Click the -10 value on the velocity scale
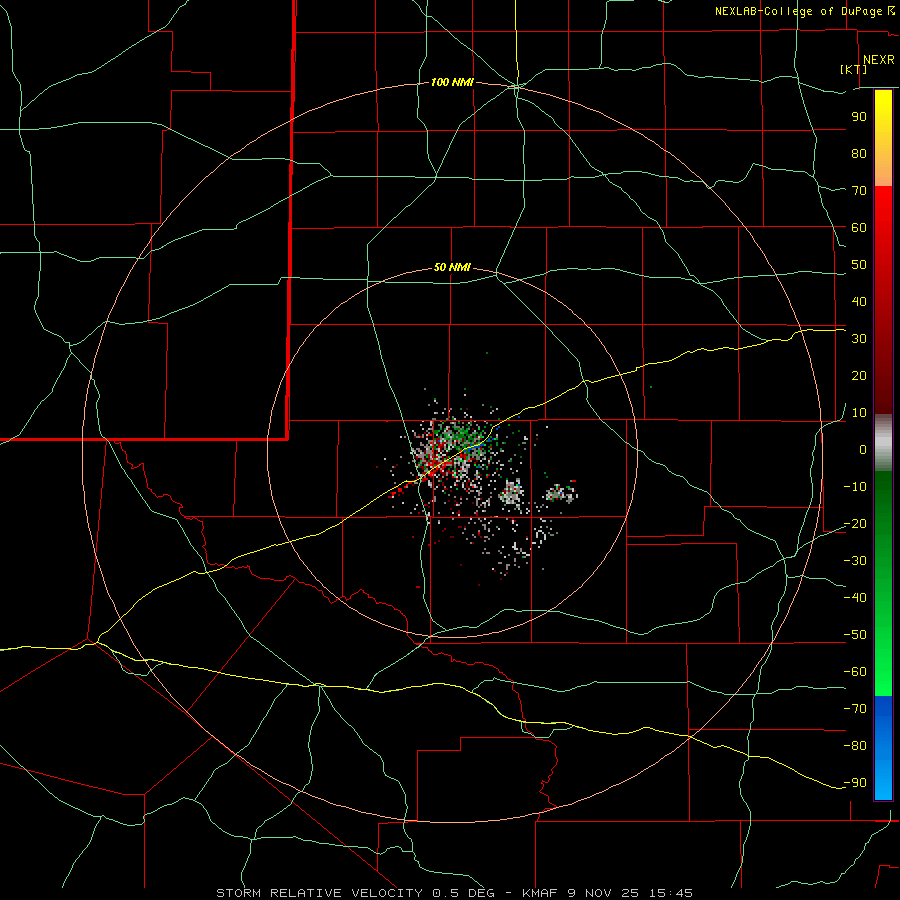The width and height of the screenshot is (900, 900). [855, 487]
